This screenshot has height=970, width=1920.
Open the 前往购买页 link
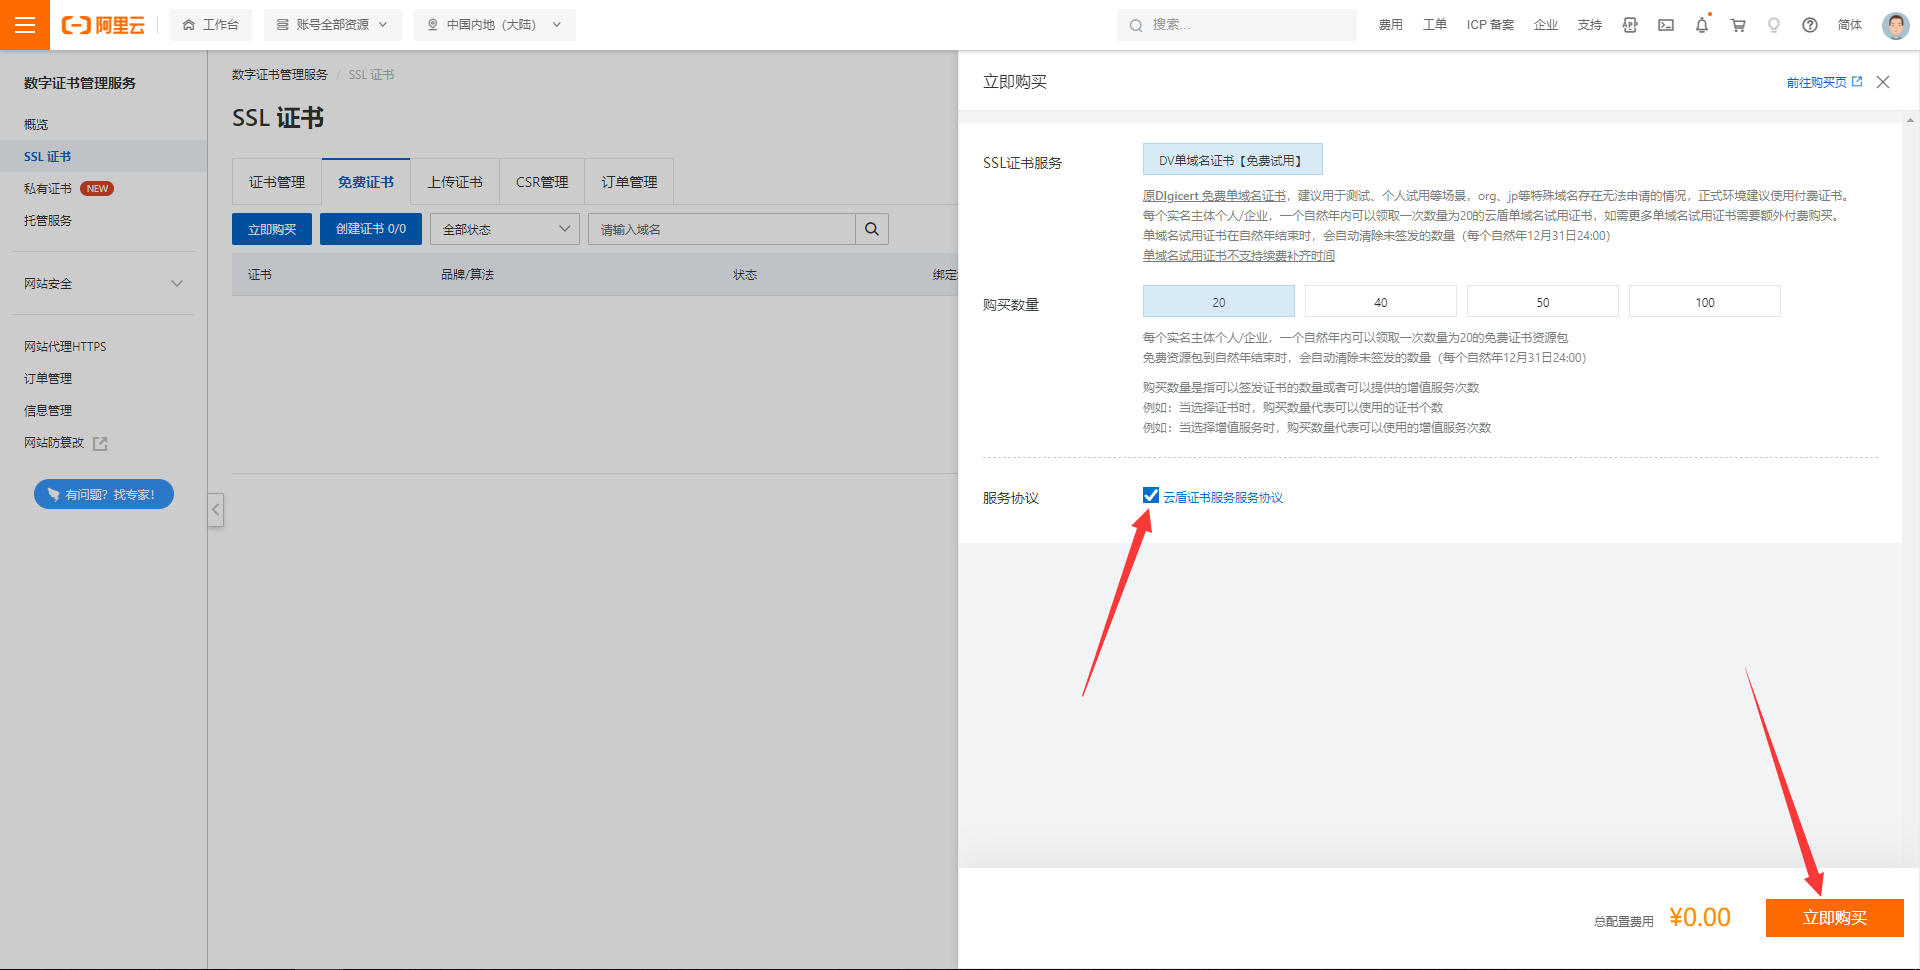point(1824,82)
